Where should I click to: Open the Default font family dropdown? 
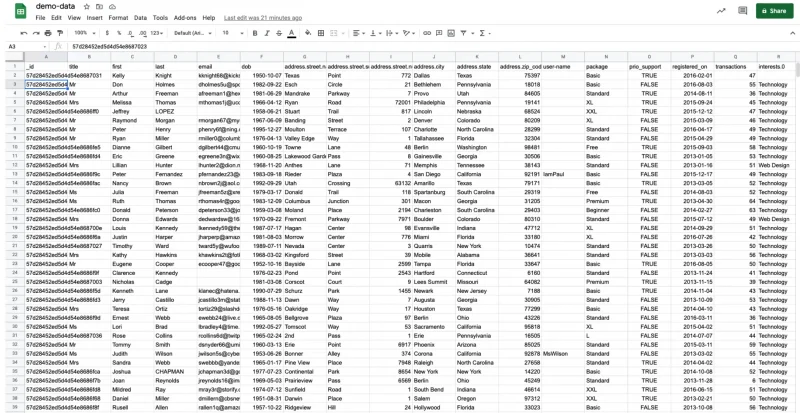(x=193, y=33)
